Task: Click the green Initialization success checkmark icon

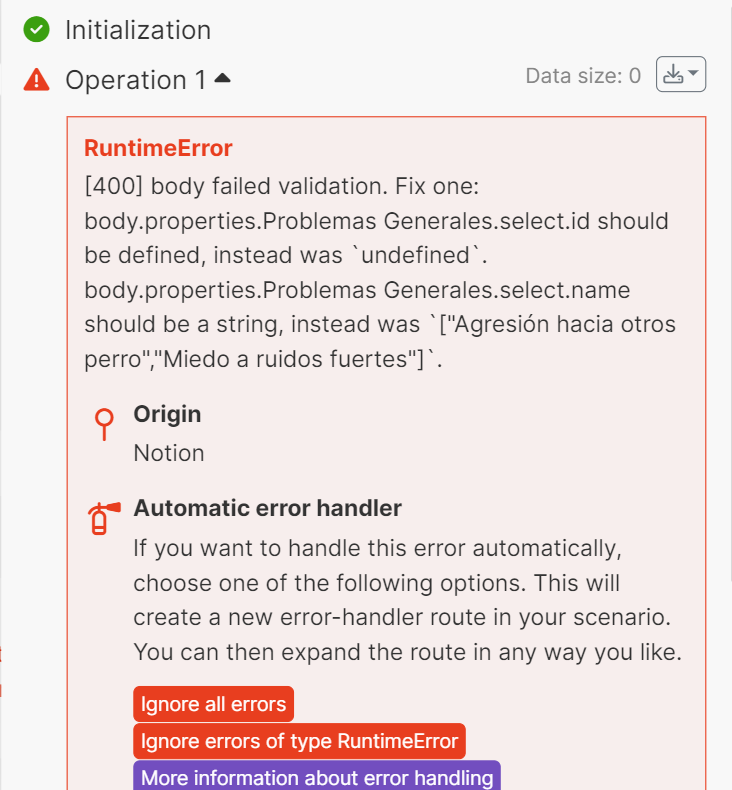Action: [37, 30]
